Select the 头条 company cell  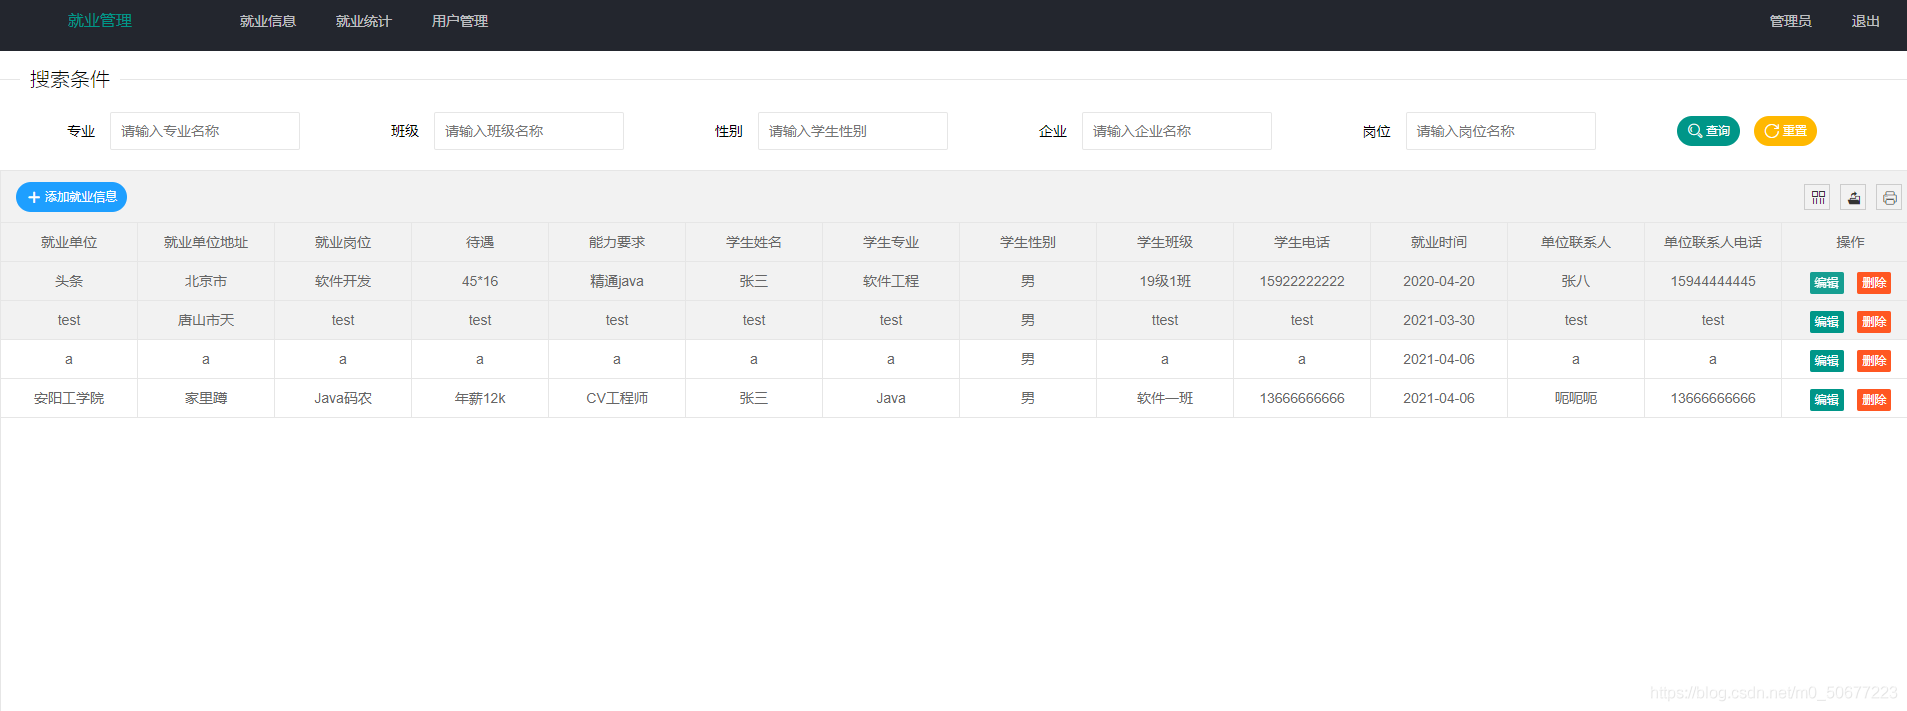tap(69, 281)
